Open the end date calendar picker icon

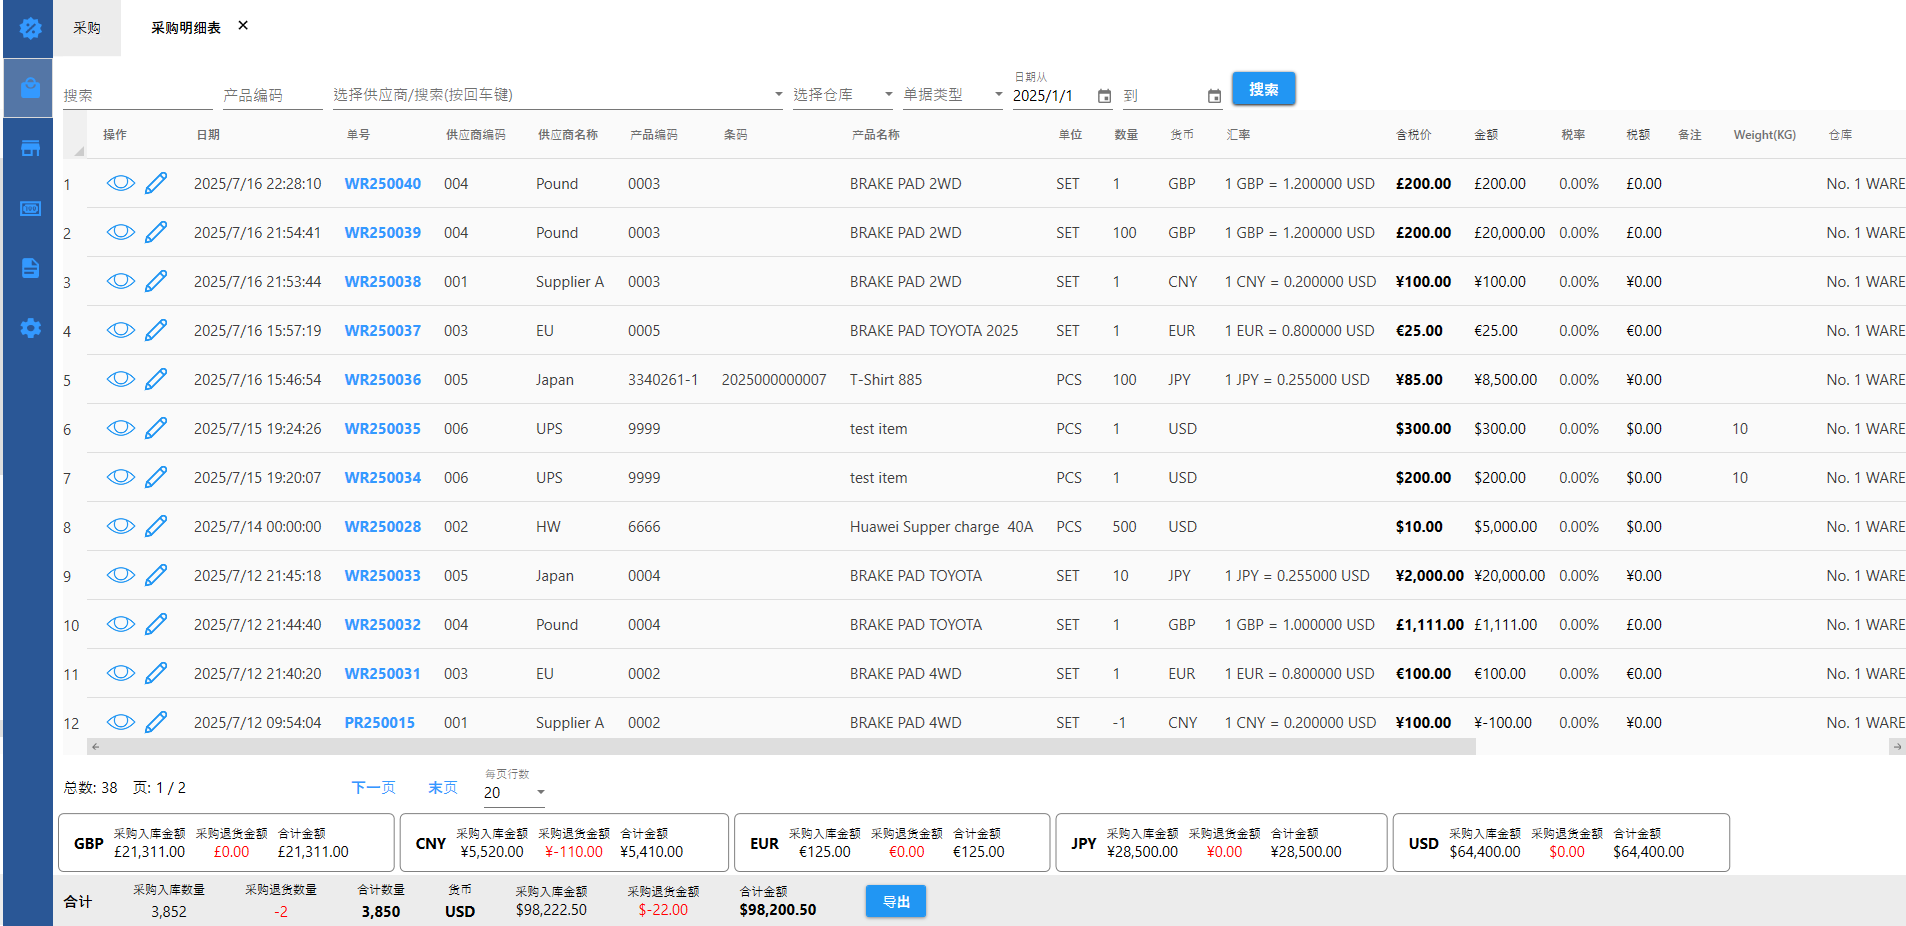pyautogui.click(x=1214, y=96)
